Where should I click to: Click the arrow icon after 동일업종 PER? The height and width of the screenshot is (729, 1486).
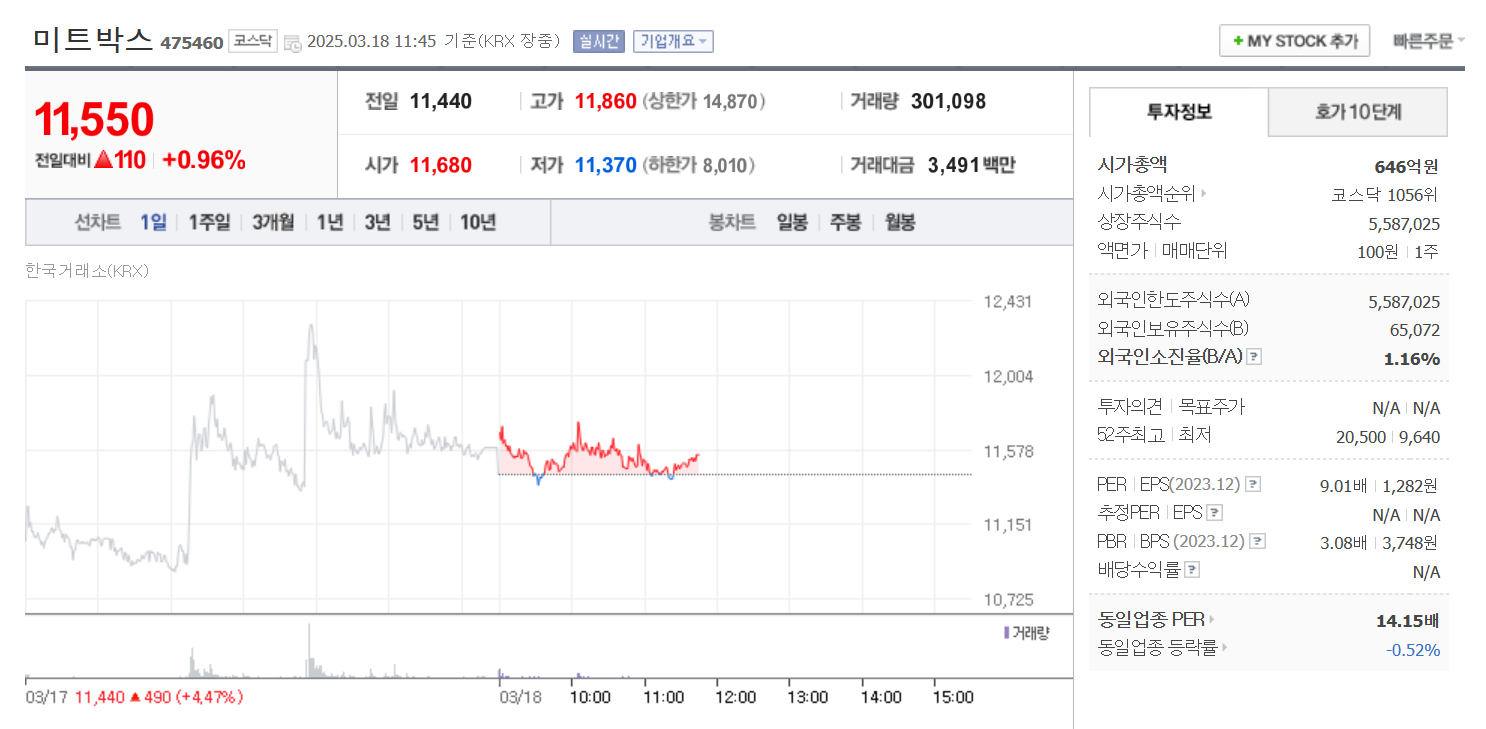pos(1213,620)
